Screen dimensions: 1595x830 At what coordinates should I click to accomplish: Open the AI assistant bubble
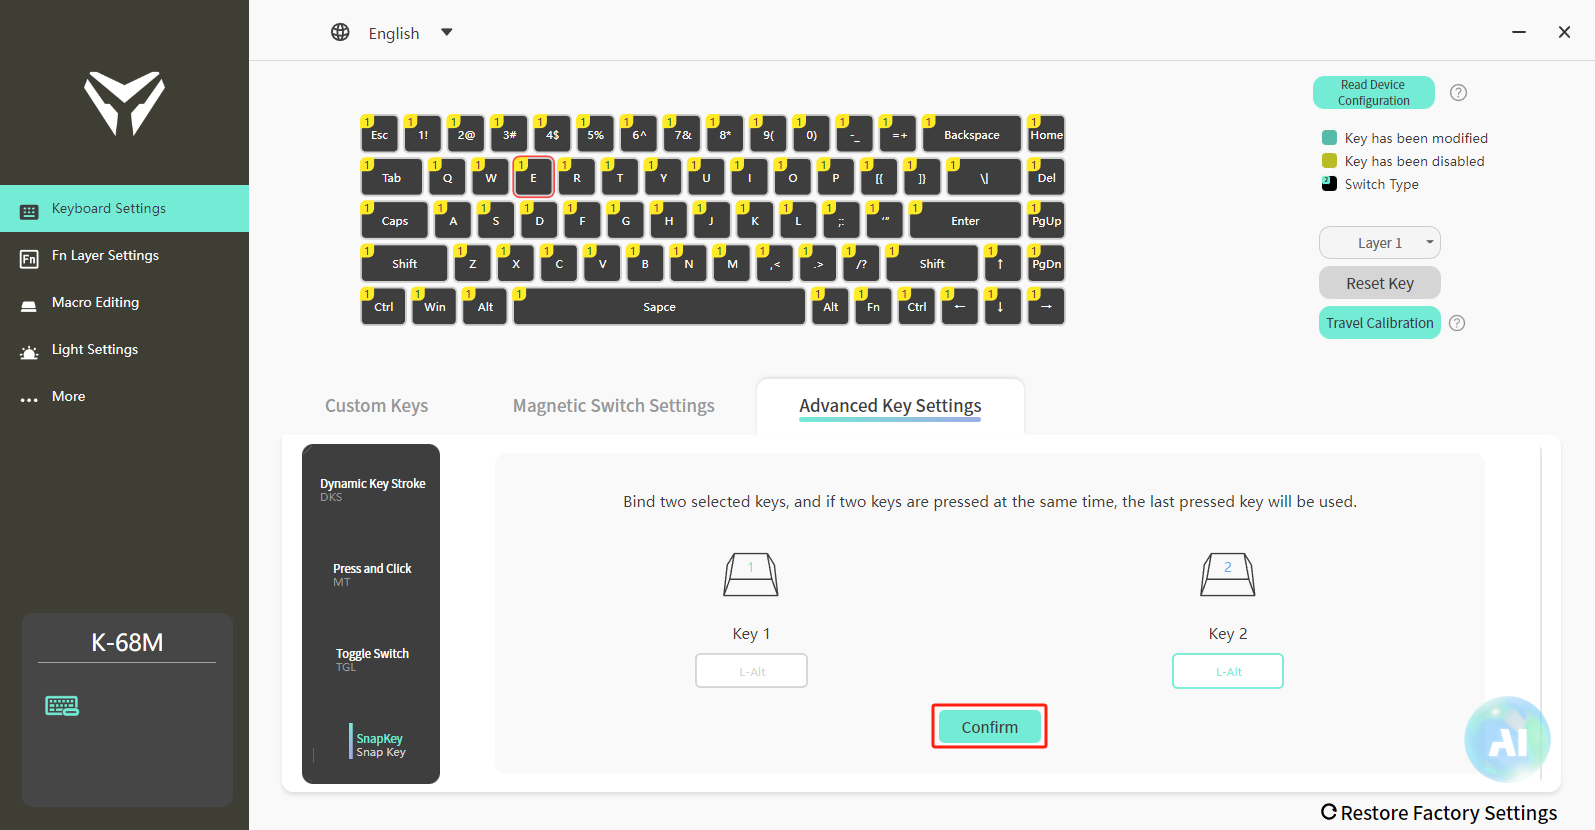click(1506, 740)
